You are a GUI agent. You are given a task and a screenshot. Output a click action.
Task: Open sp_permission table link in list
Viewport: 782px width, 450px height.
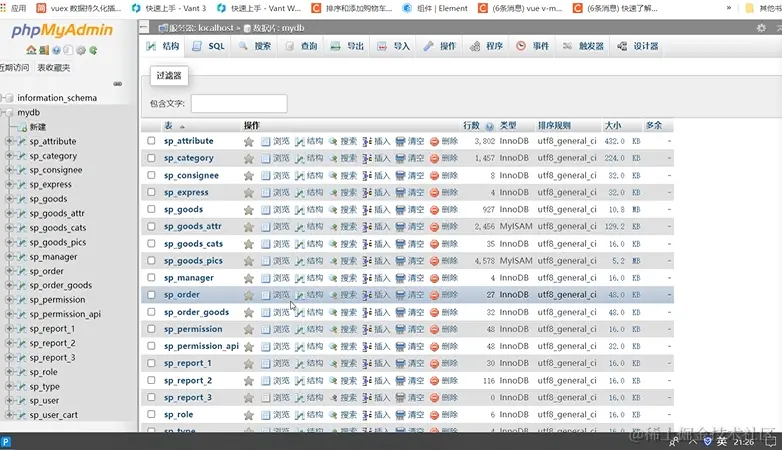pyautogui.click(x=193, y=329)
